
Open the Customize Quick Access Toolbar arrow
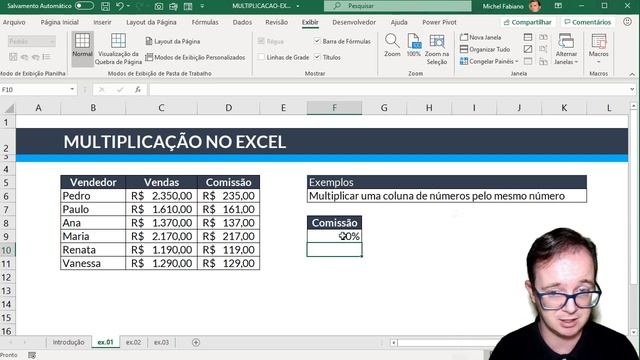click(202, 6)
